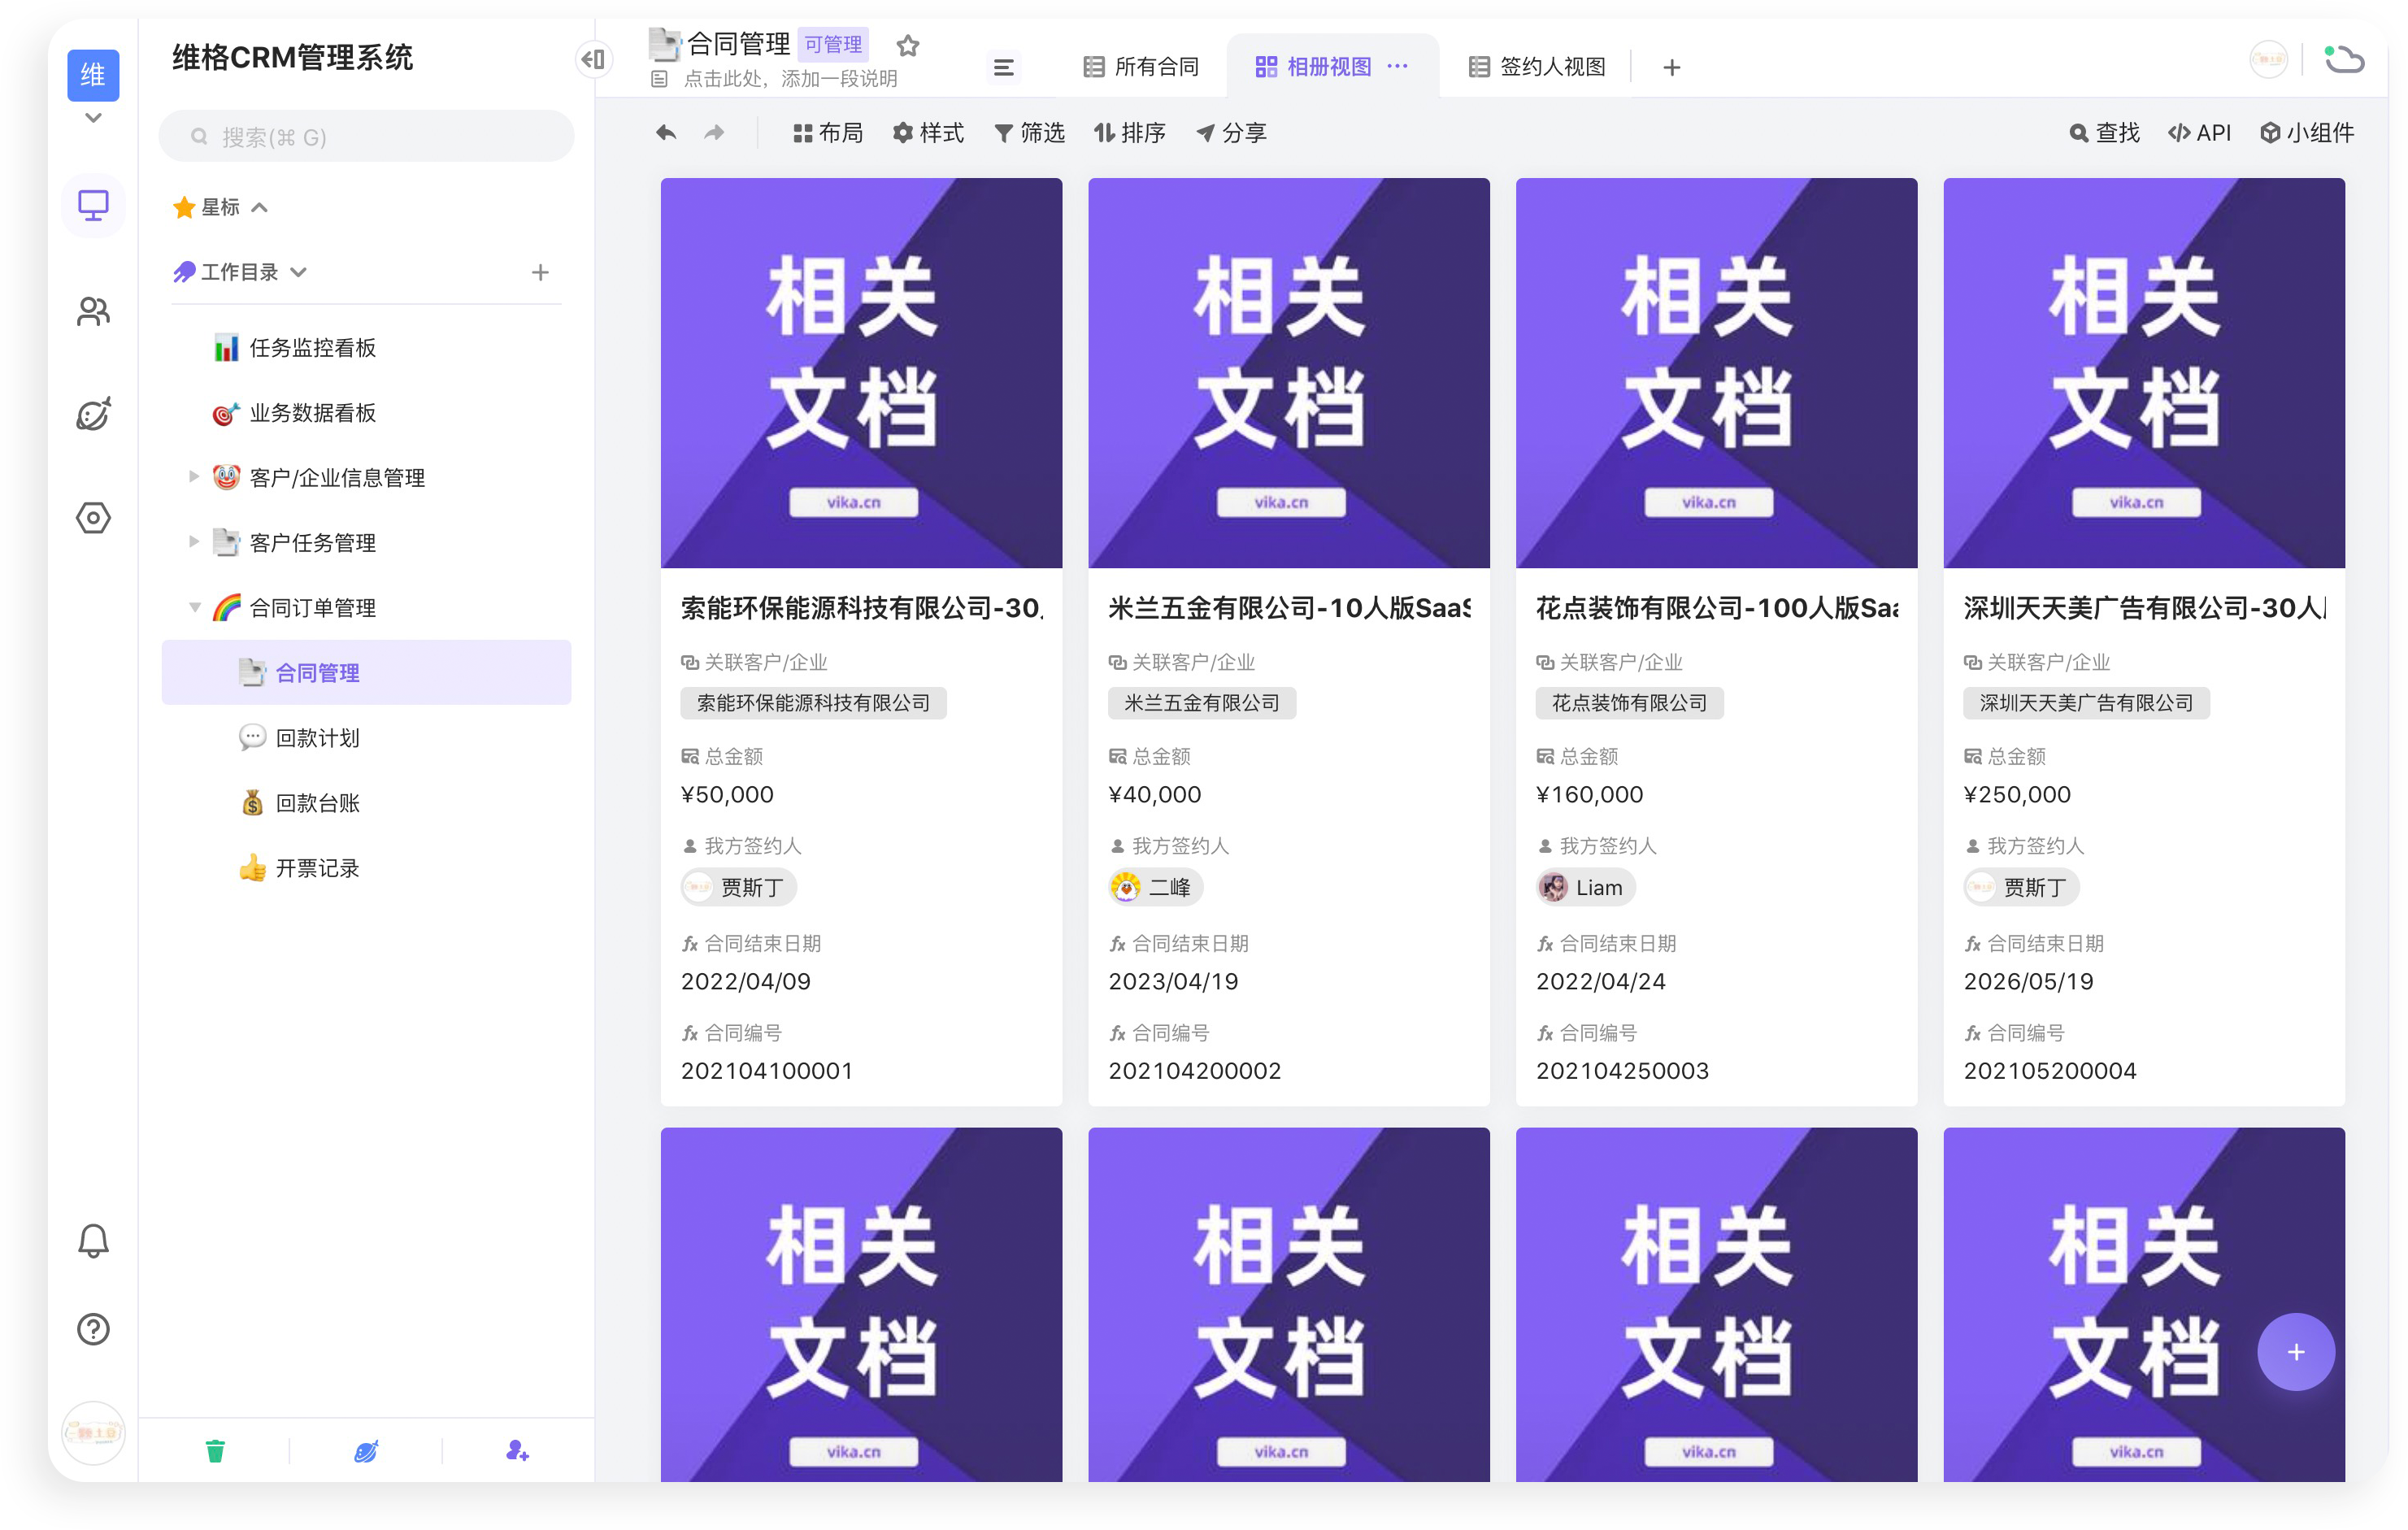Expand the 客户/企业信息管理 tree node
The image size is (2408, 1530).
(x=194, y=477)
